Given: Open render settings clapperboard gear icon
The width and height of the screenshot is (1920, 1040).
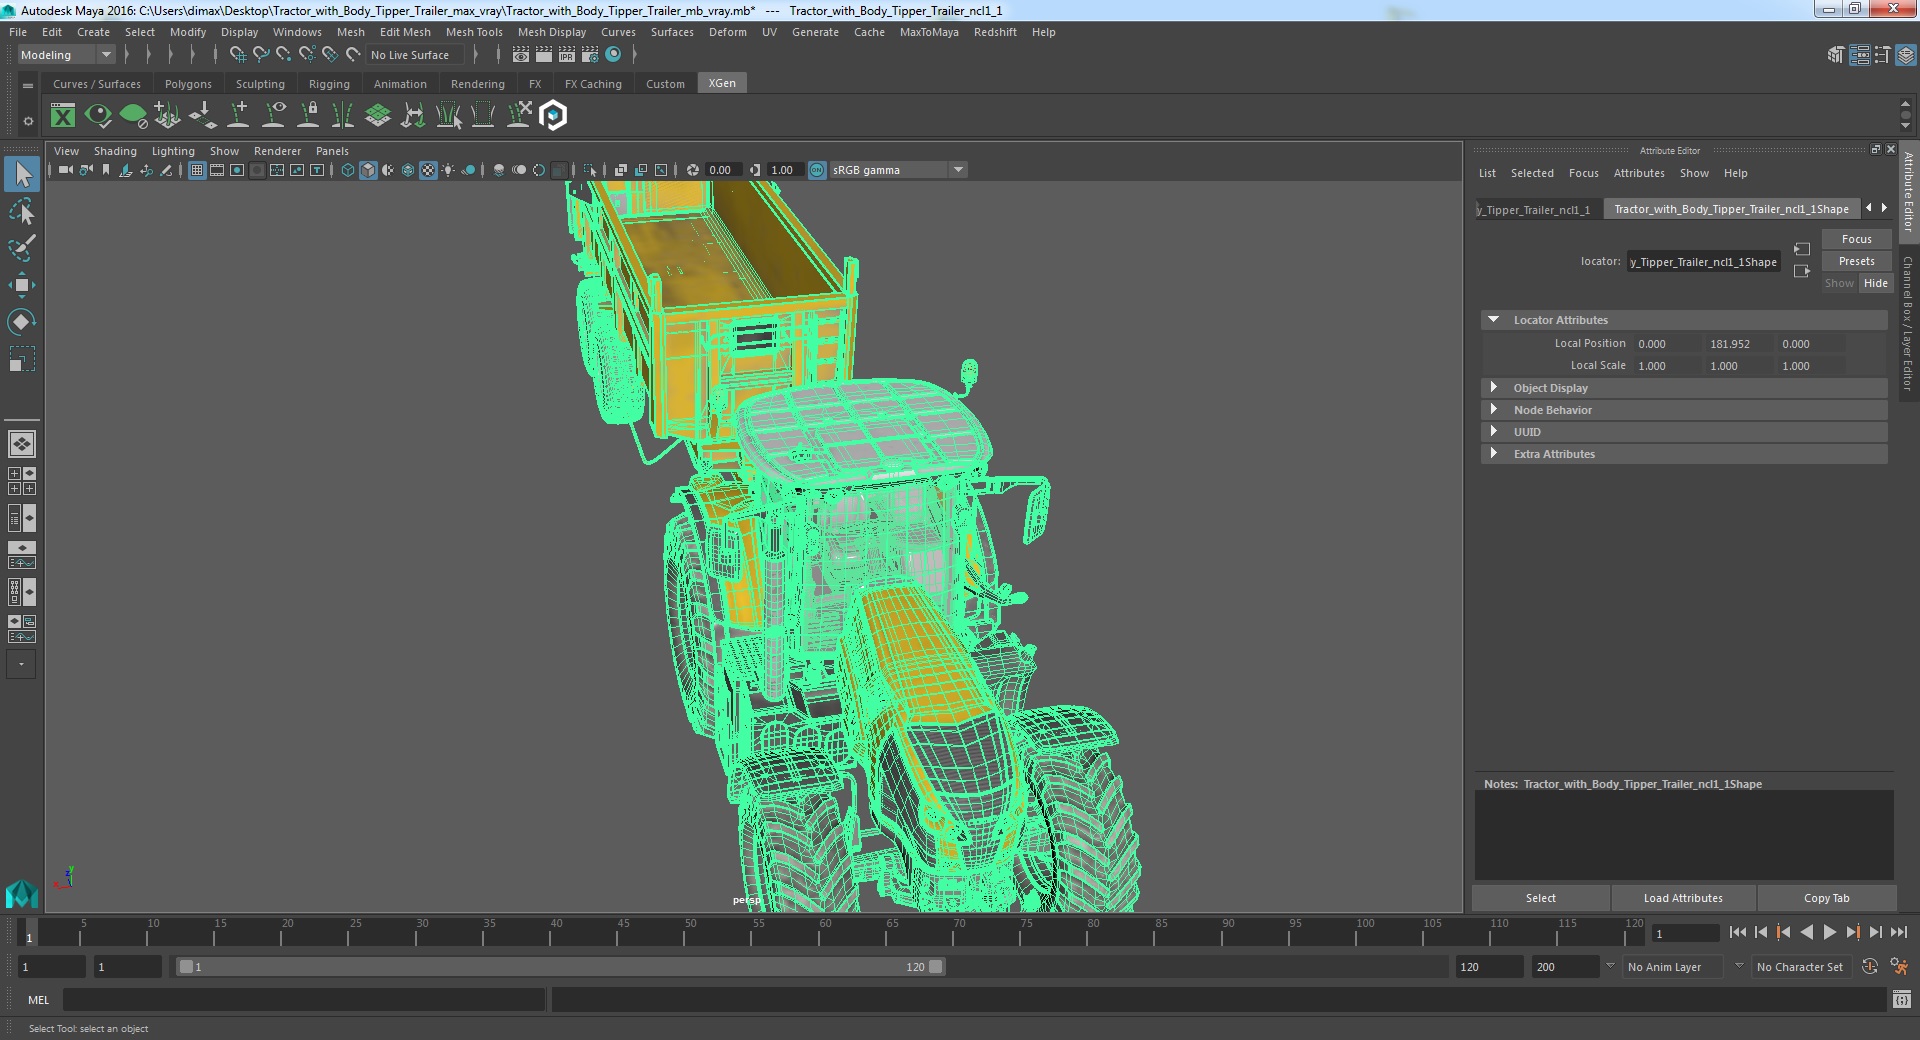Looking at the screenshot, I should [x=590, y=55].
